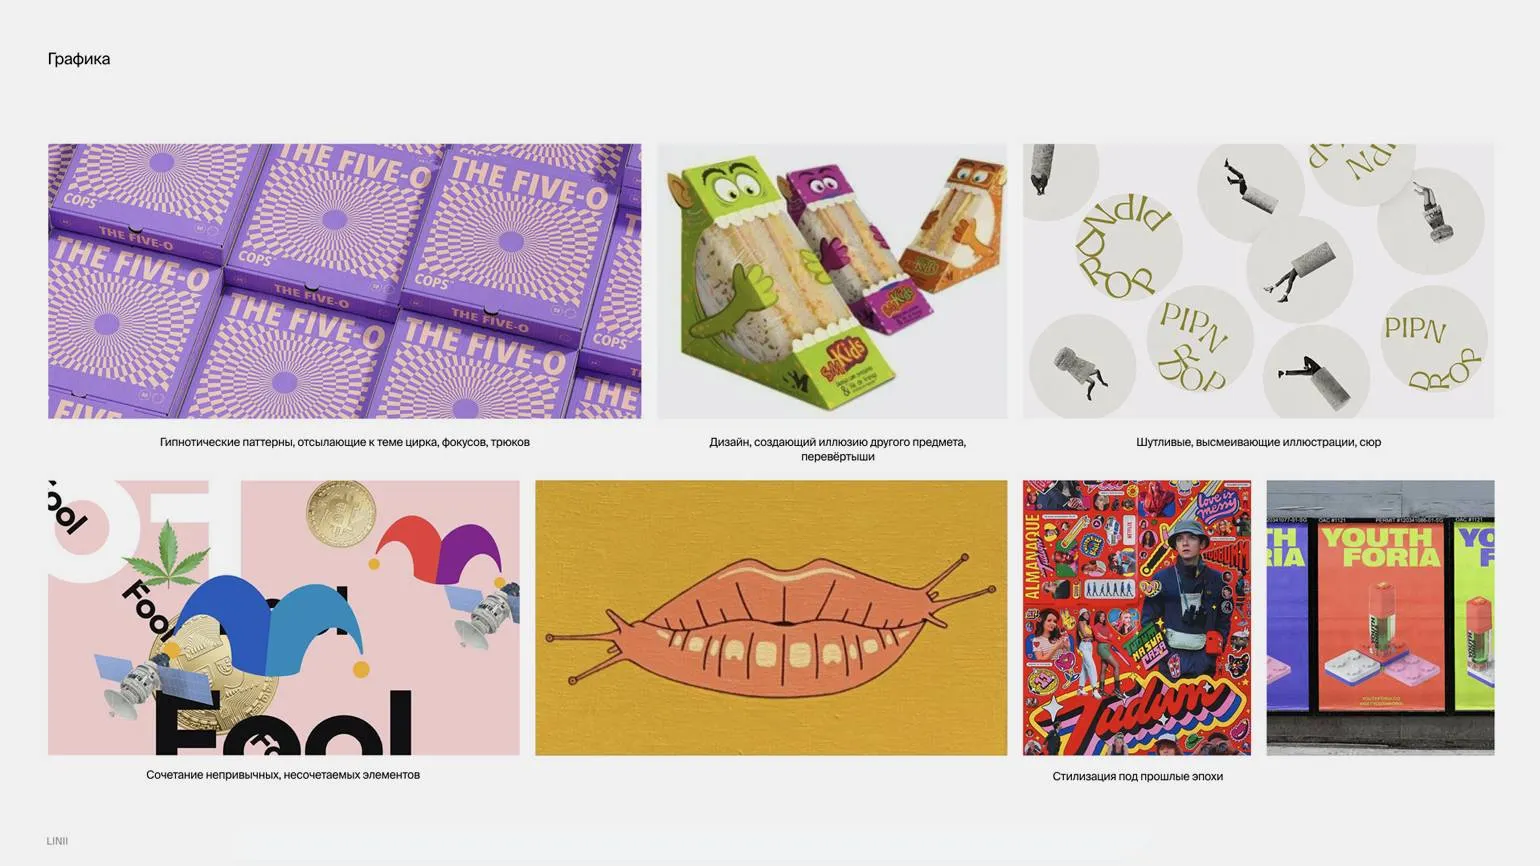This screenshot has width=1540, height=866.
Task: Select the snail lips illustration on yellow
Action: pos(771,617)
